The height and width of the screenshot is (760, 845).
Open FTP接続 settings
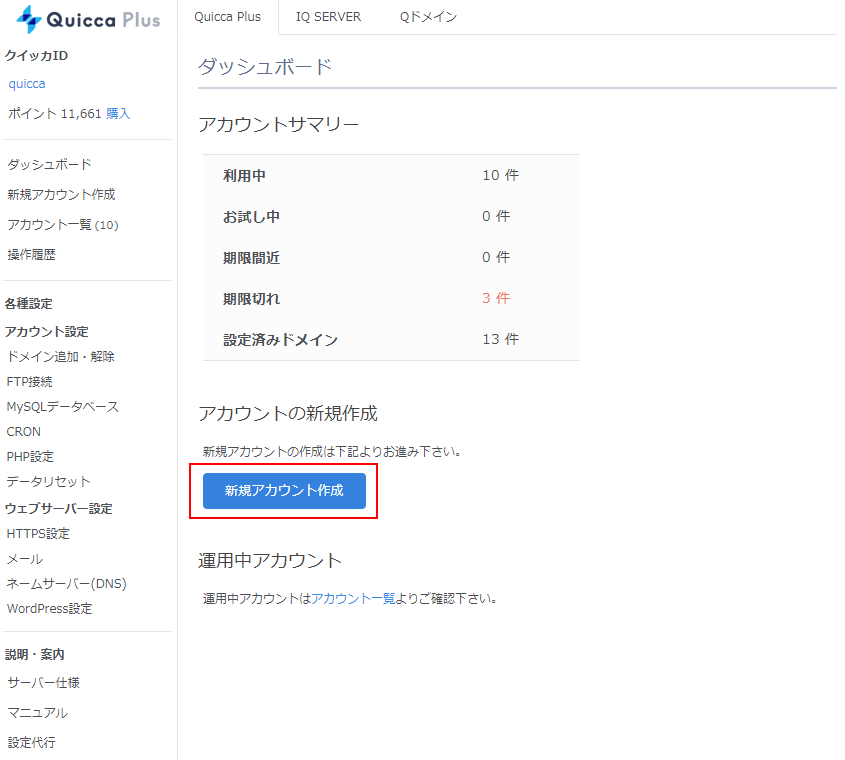tap(29, 382)
